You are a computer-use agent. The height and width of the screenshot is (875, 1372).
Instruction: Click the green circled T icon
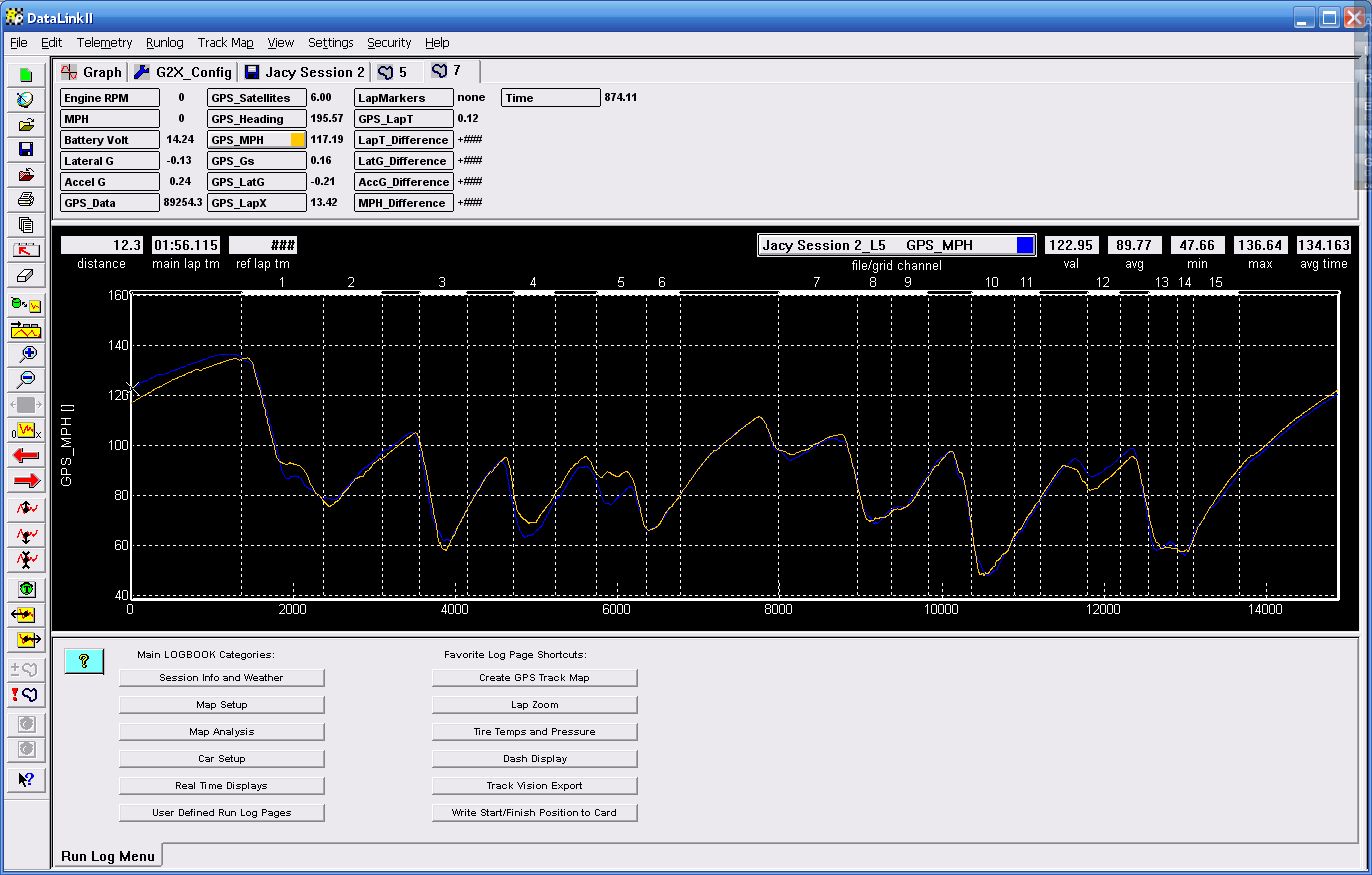26,589
